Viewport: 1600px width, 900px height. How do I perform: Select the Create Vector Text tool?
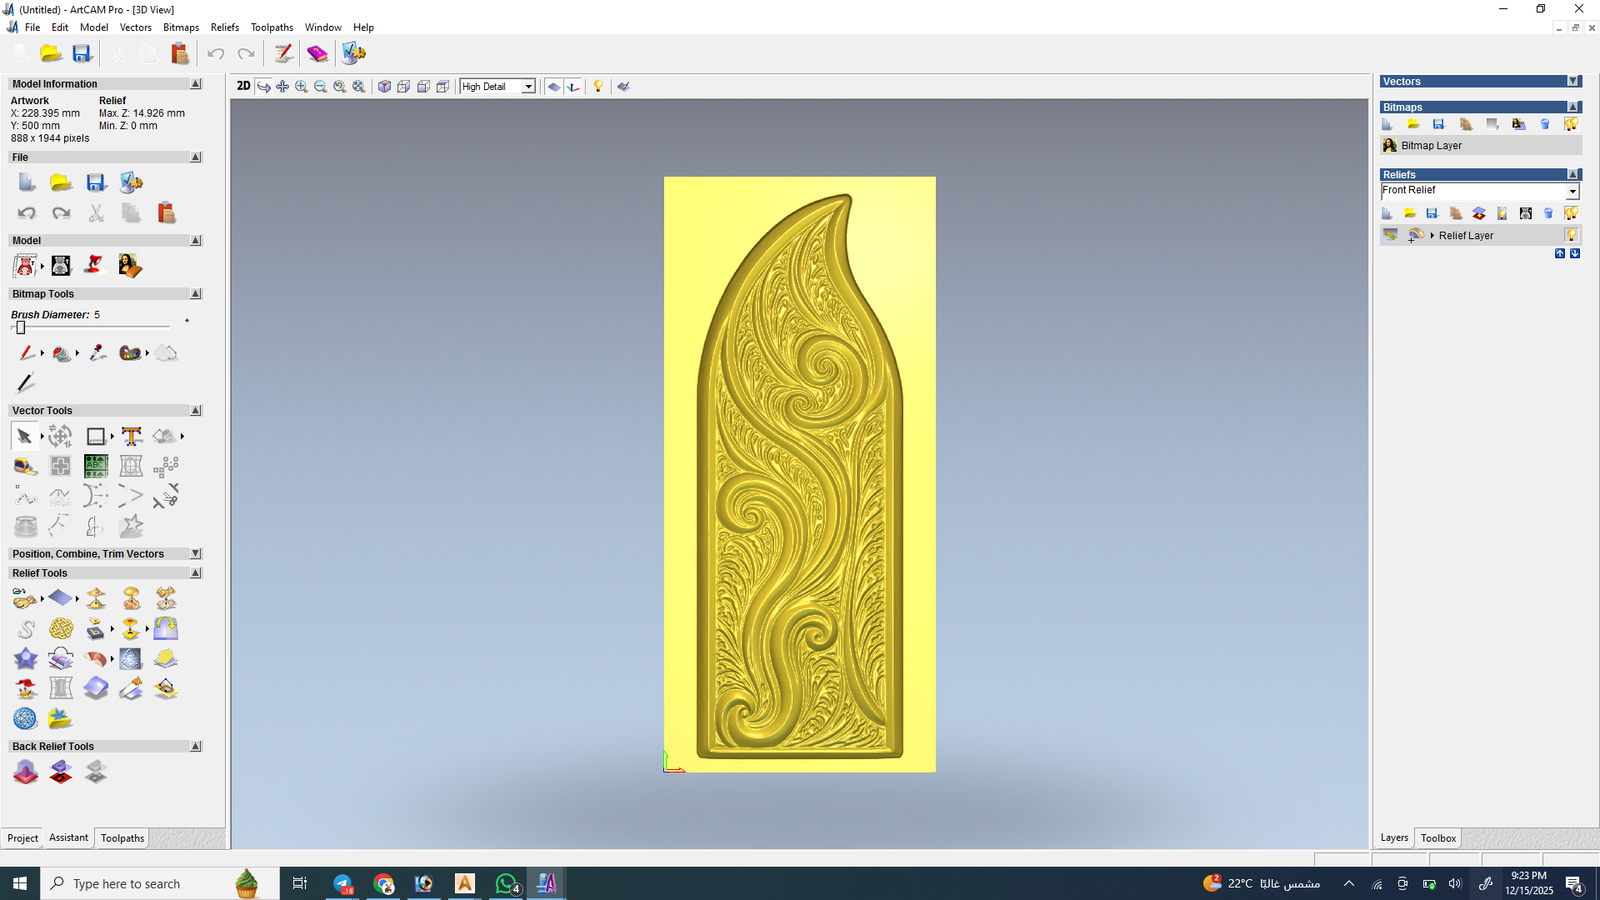coord(131,436)
